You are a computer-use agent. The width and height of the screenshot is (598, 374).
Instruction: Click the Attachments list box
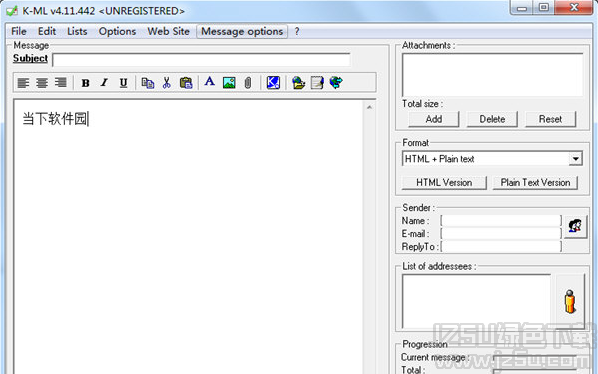pos(492,75)
